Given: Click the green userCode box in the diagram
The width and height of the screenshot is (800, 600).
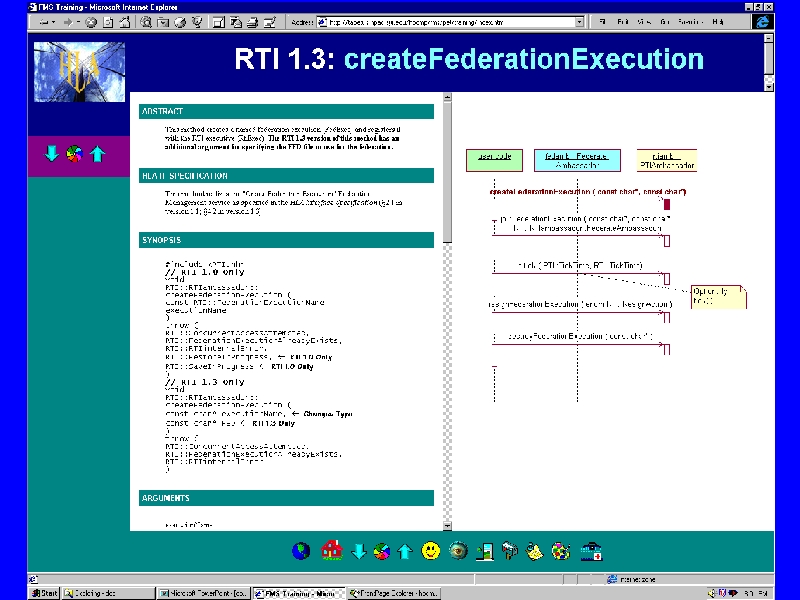Looking at the screenshot, I should [x=494, y=160].
